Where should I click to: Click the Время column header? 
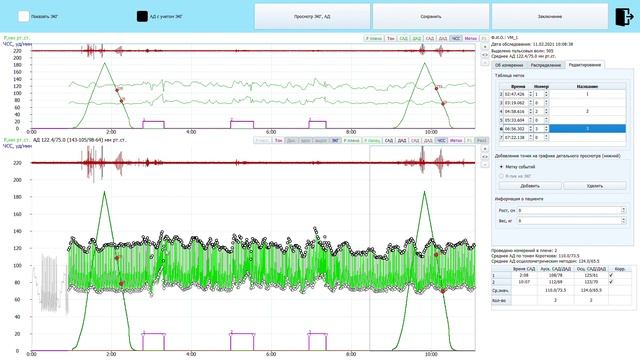(518, 87)
